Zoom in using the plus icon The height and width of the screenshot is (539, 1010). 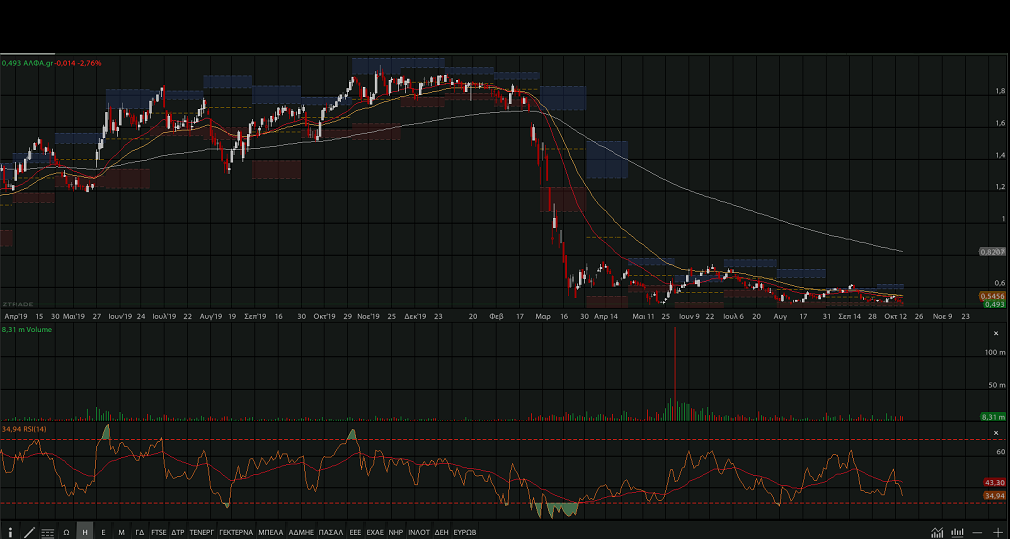(x=997, y=532)
